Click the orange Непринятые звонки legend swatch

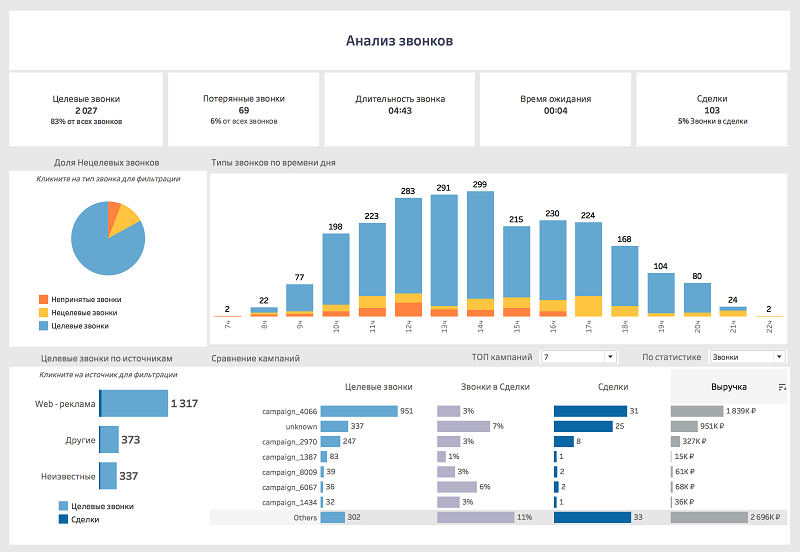[x=43, y=299]
